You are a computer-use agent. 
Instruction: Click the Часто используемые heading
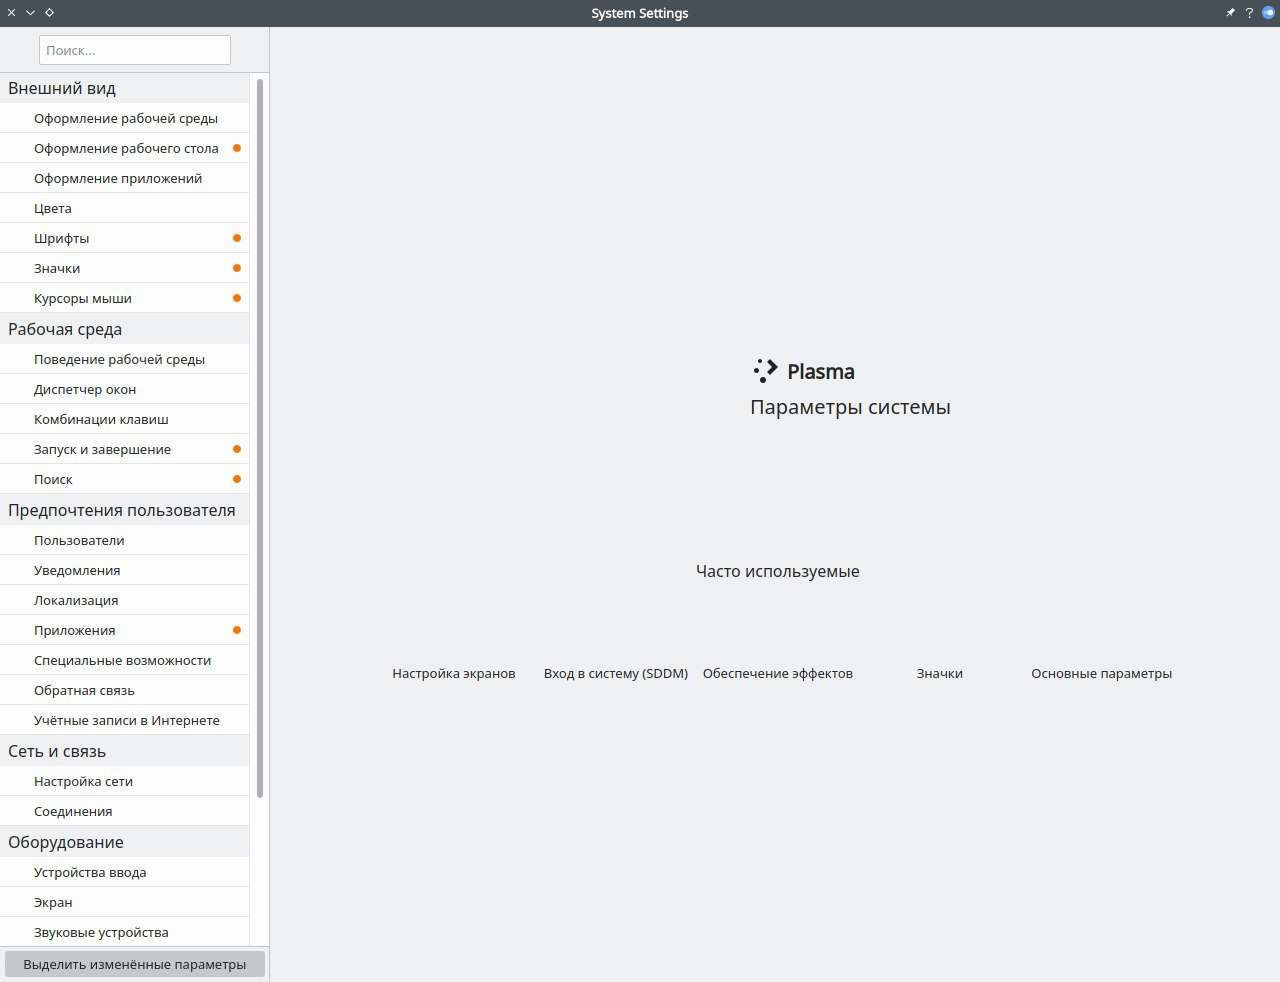pos(778,571)
